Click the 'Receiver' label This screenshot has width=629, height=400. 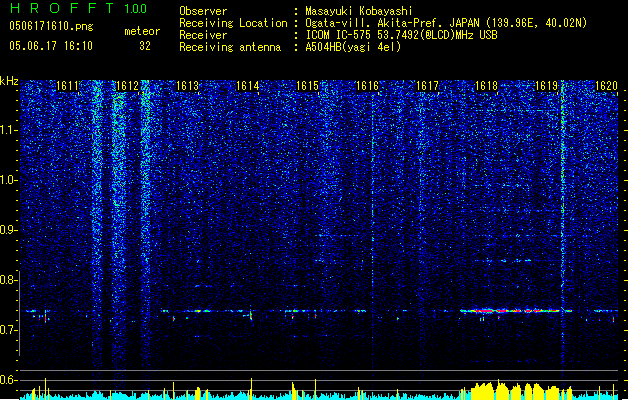pos(203,35)
